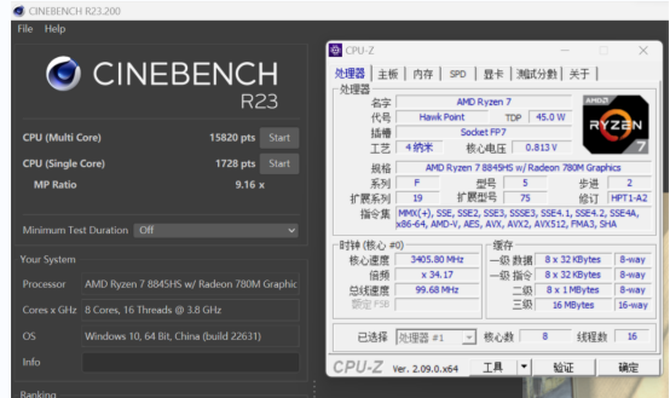Screen dimensions: 670x398
Task: Click the core speed 3405.80 MHz value
Action: coord(437,259)
